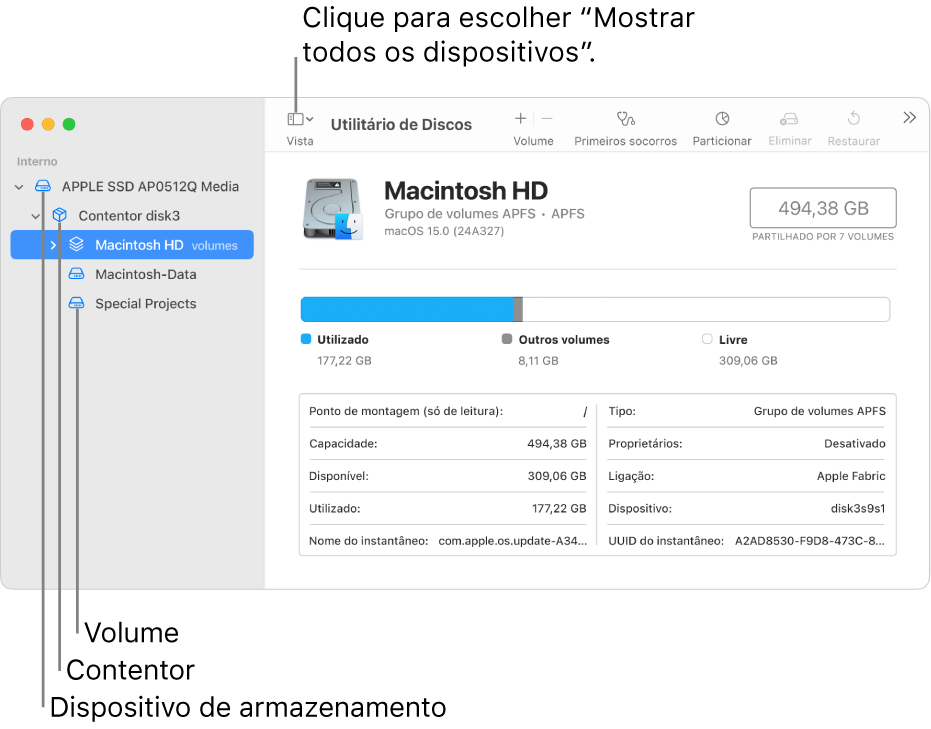Click the Eliminar drive erase icon
This screenshot has height=729, width=931.
[x=789, y=119]
